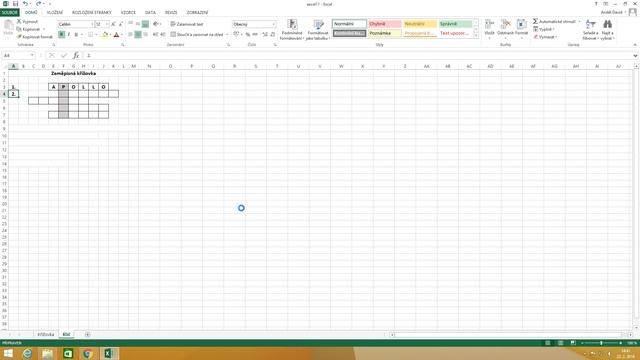Switch to the křížovka sheet tab
The width and height of the screenshot is (640, 360).
tap(46, 334)
